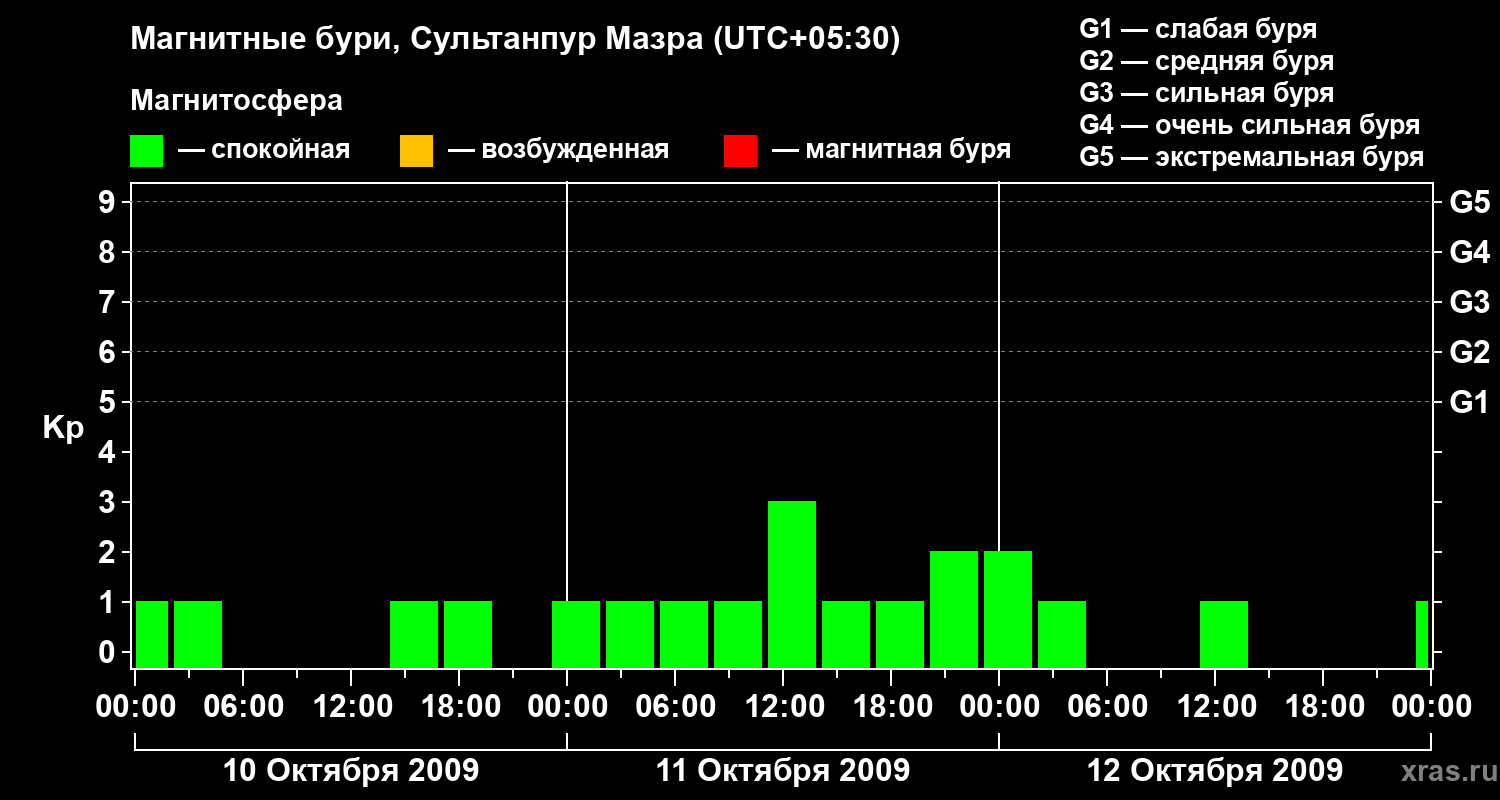Viewport: 1500px width, 800px height.
Task: Click the 12:00 label for 10 Октября
Action: pyautogui.click(x=351, y=707)
